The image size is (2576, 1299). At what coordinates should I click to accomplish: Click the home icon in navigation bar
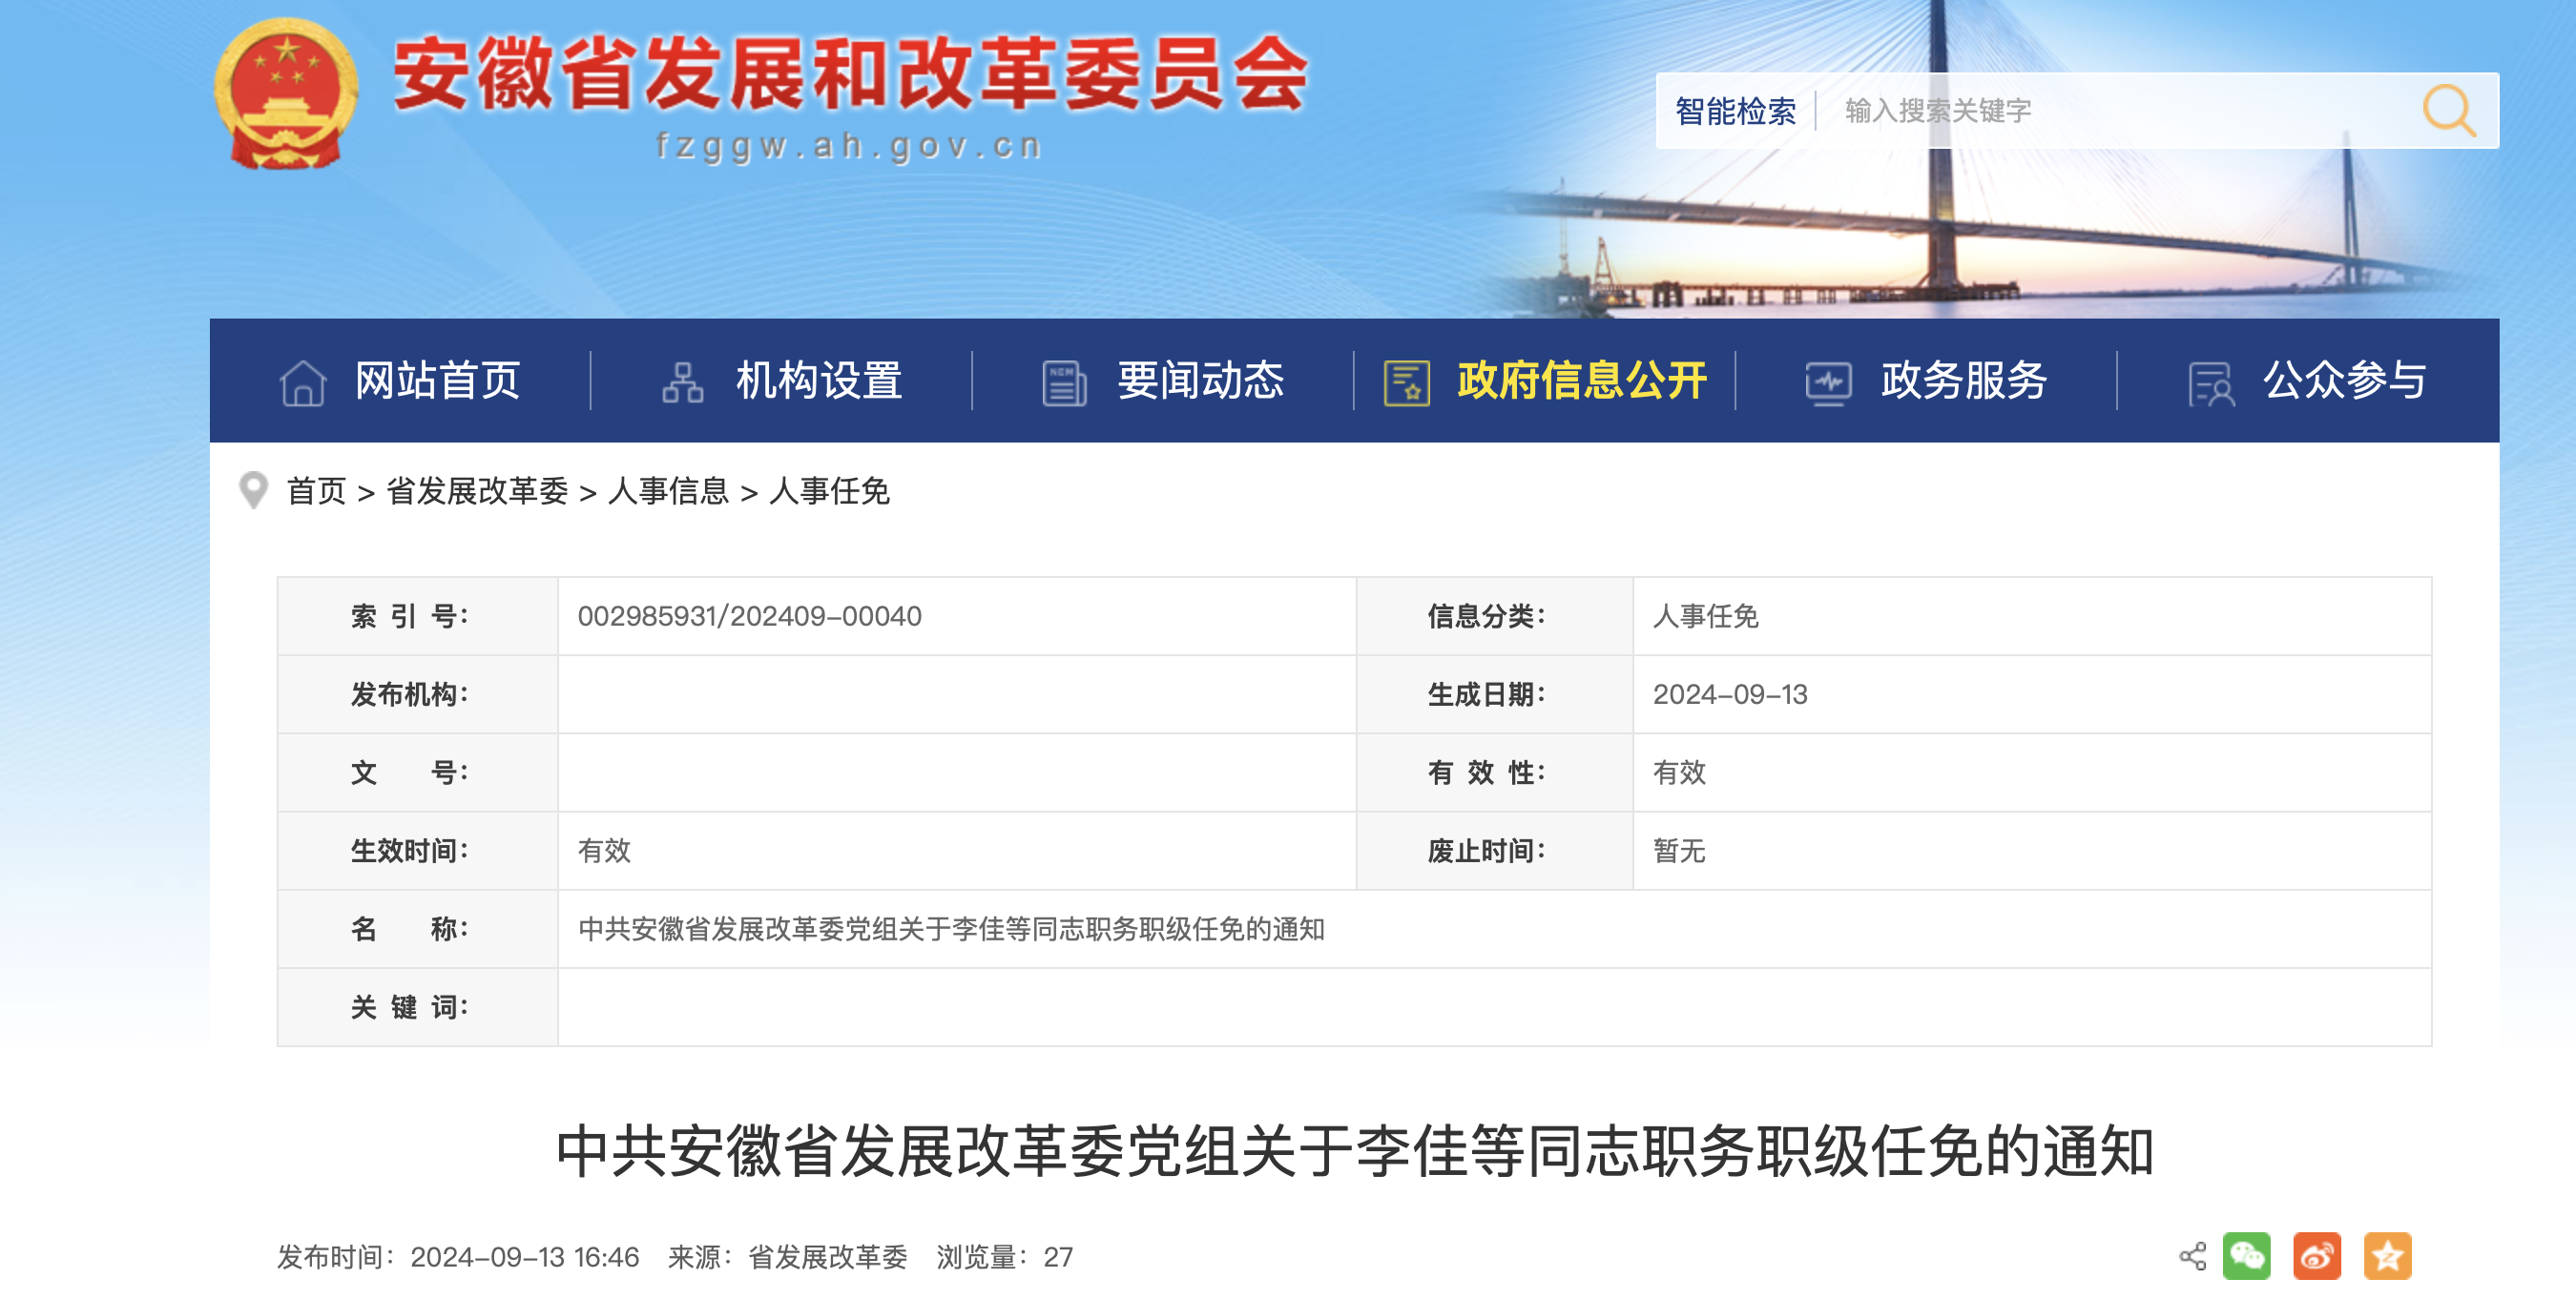tap(303, 383)
